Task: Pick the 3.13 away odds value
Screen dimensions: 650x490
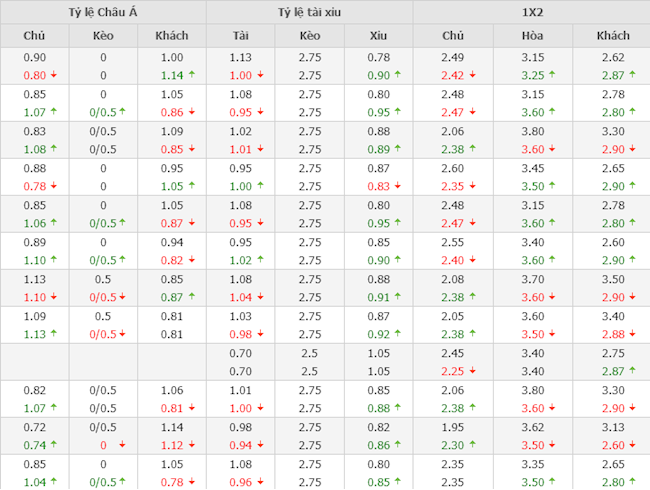Action: (612, 427)
